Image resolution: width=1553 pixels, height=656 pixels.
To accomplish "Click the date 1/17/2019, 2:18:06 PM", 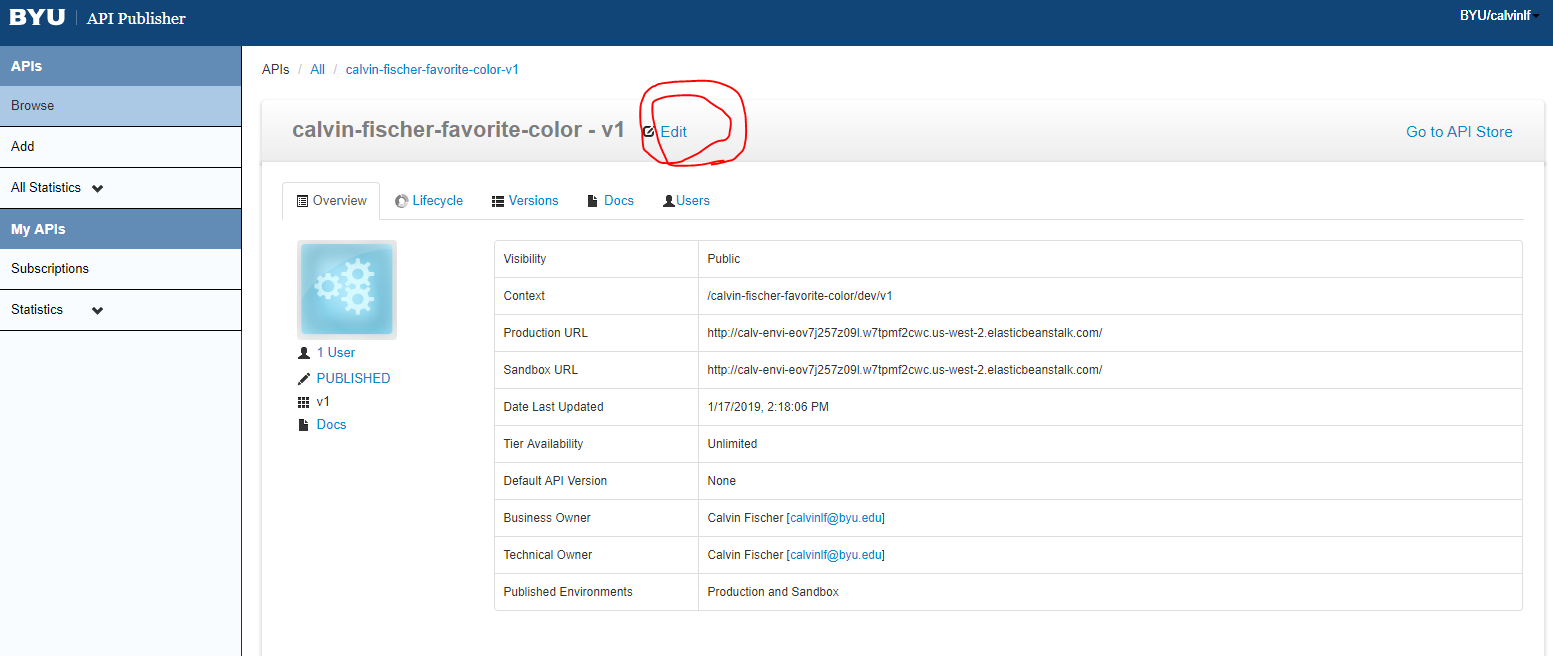I will pyautogui.click(x=768, y=407).
